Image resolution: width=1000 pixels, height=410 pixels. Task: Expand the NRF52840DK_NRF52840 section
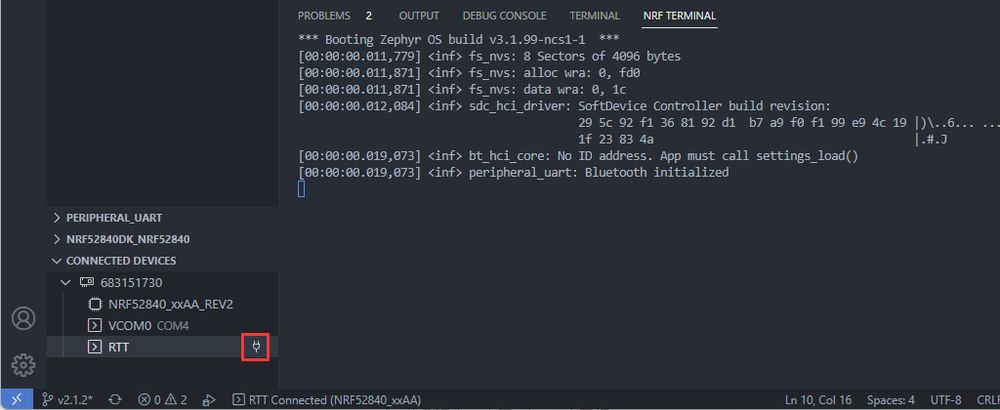click(x=127, y=239)
